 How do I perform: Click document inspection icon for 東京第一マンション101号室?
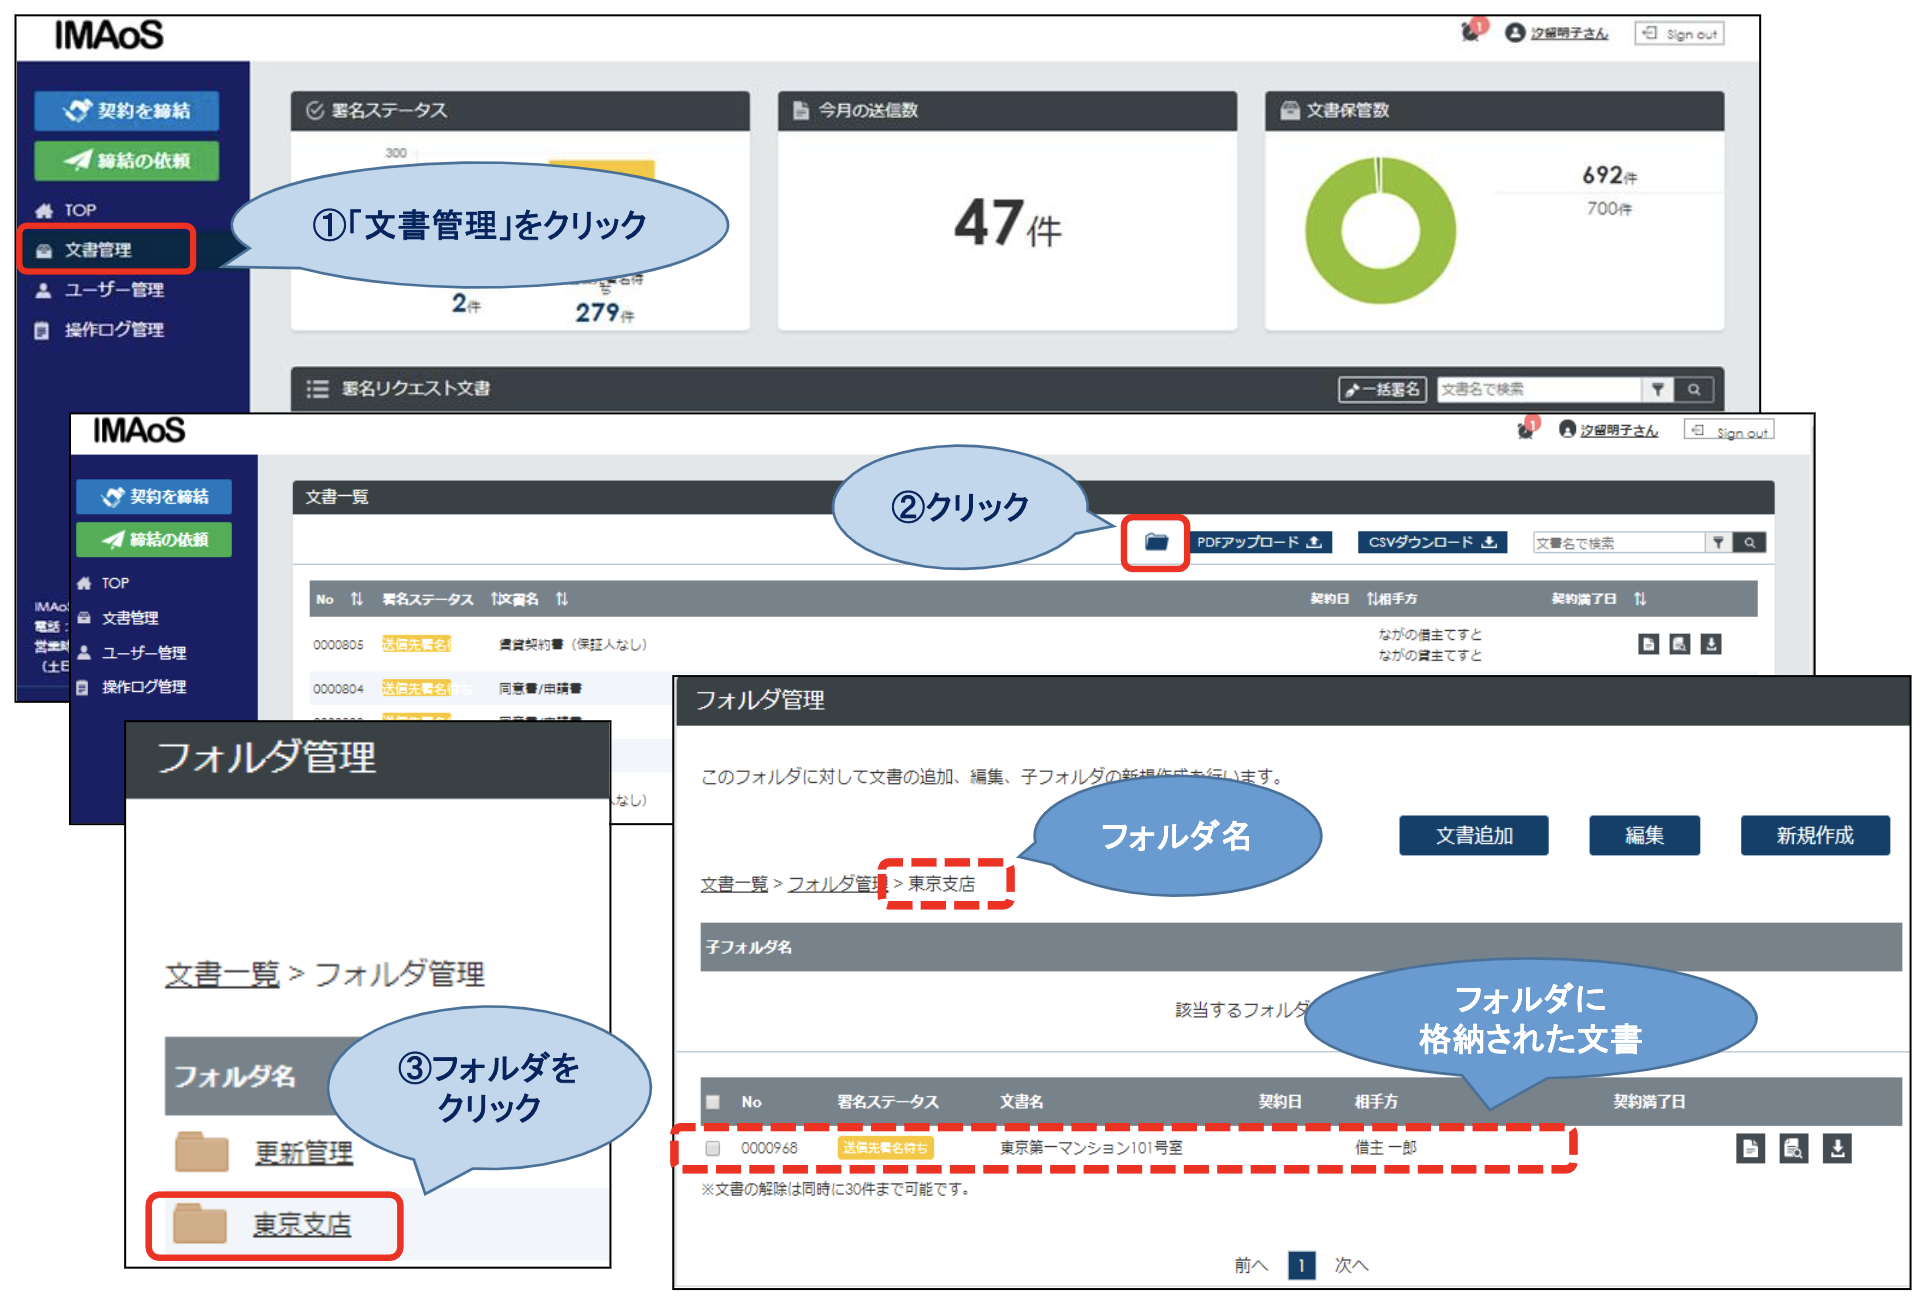coord(1794,1148)
